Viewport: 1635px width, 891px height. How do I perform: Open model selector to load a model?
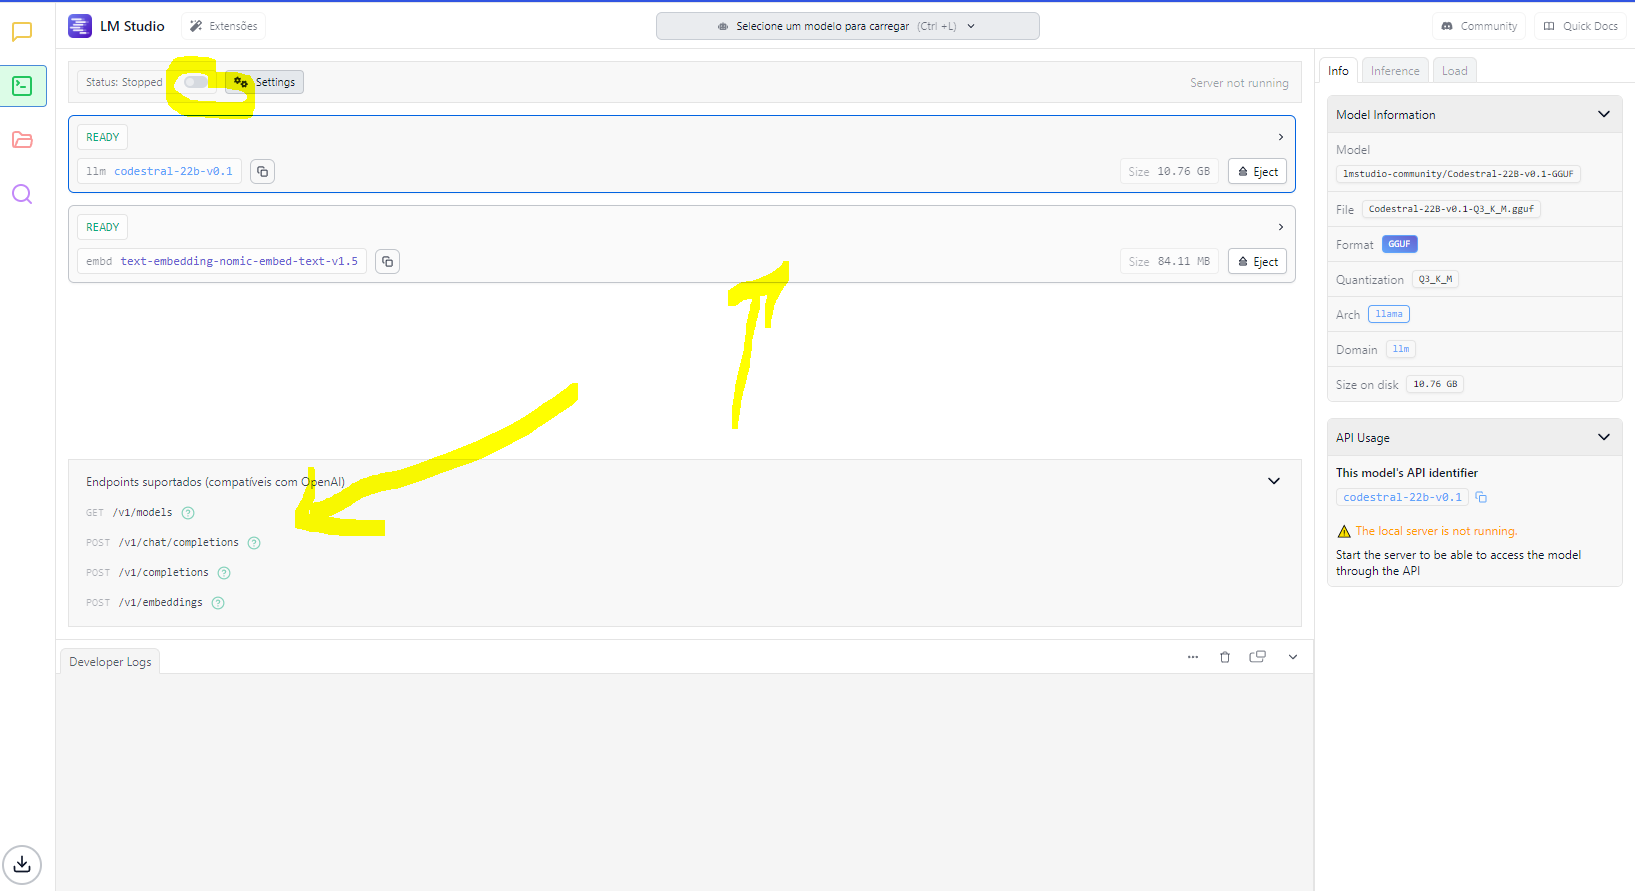848,26
